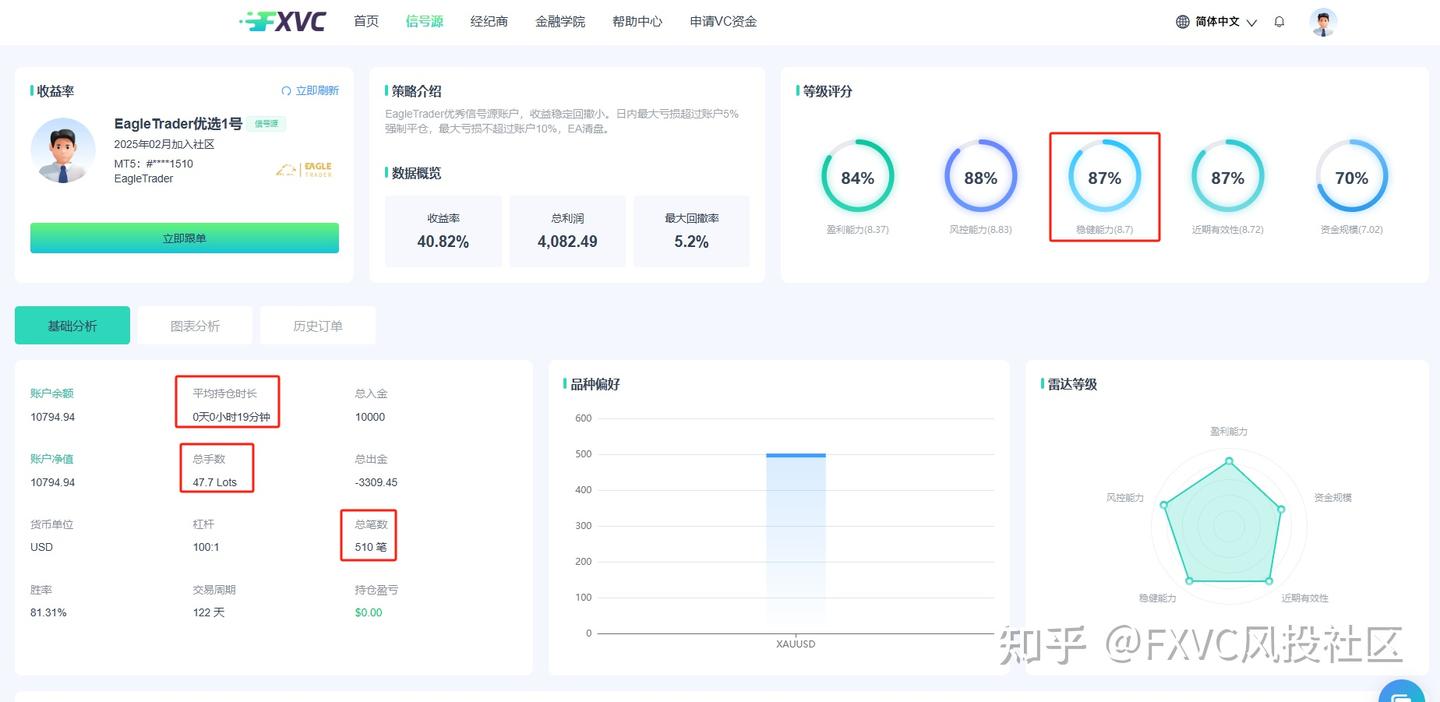
Task: Click the globe language icon
Action: point(1183,21)
